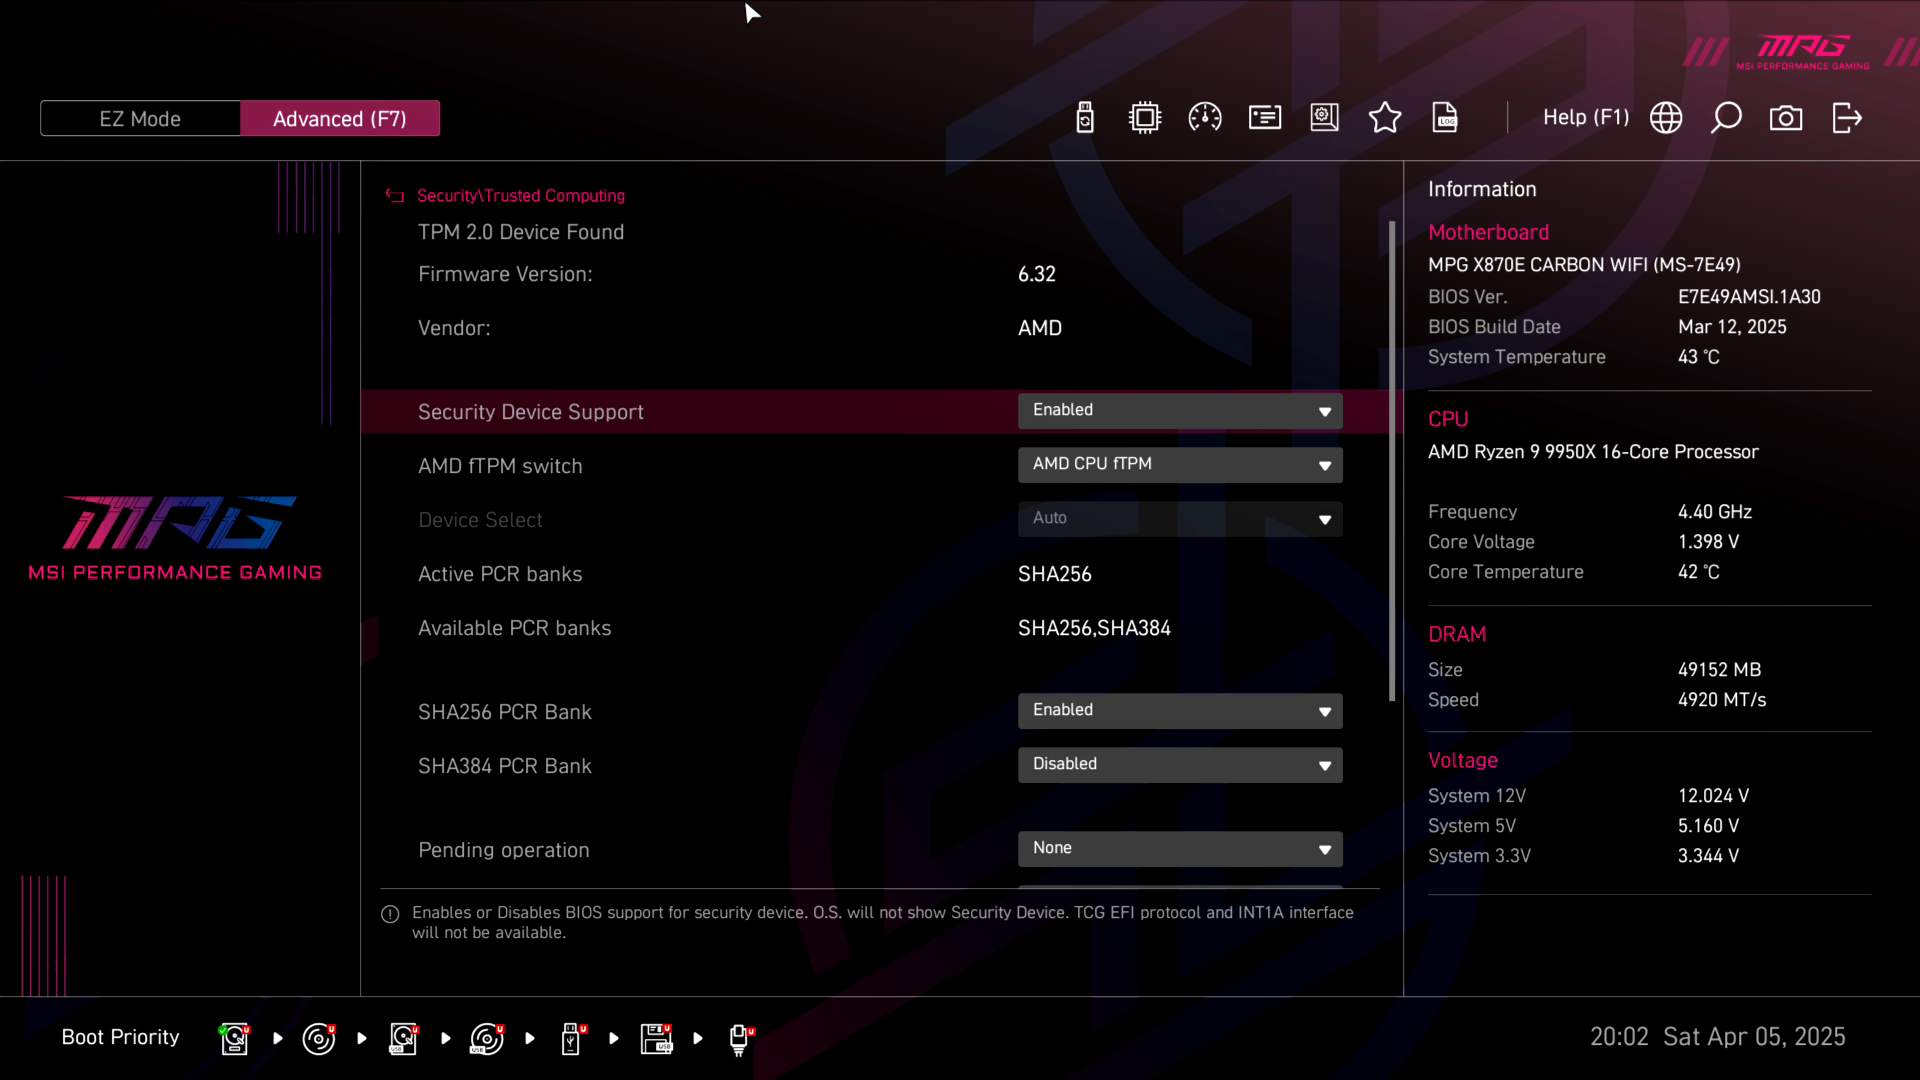Select the USB key boot priority icon

[572, 1038]
